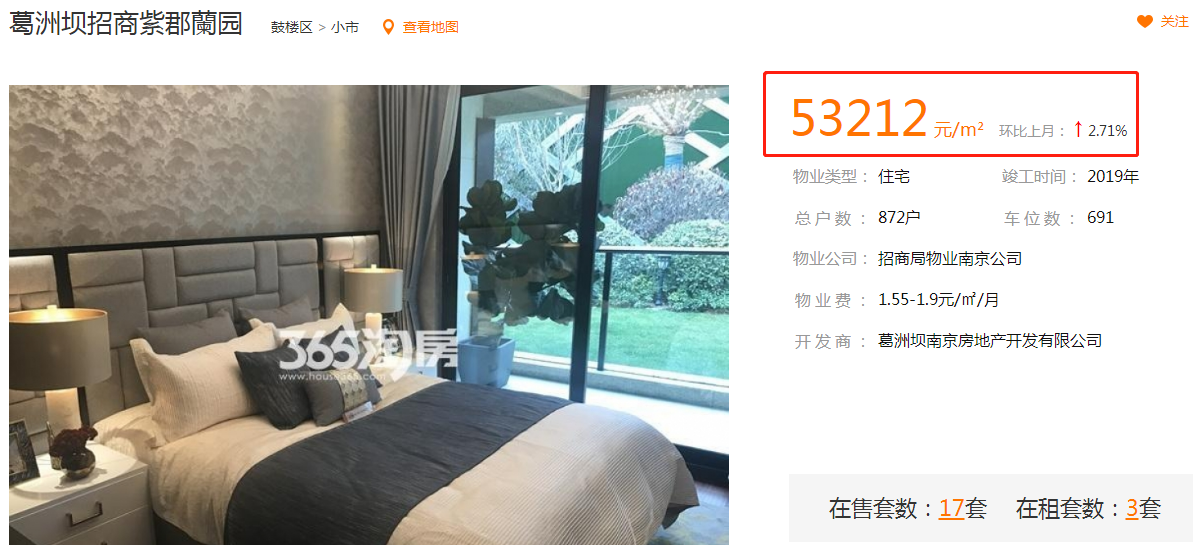The width and height of the screenshot is (1193, 549).
Task: Click the 872户 total households value
Action: click(899, 218)
